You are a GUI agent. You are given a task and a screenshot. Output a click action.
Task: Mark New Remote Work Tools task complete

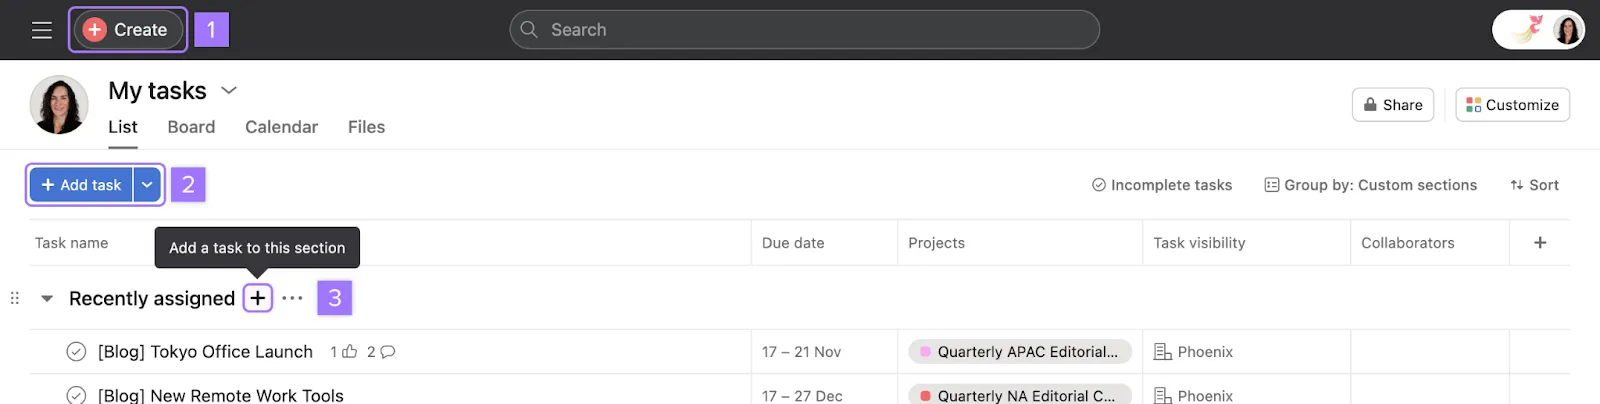pos(76,395)
